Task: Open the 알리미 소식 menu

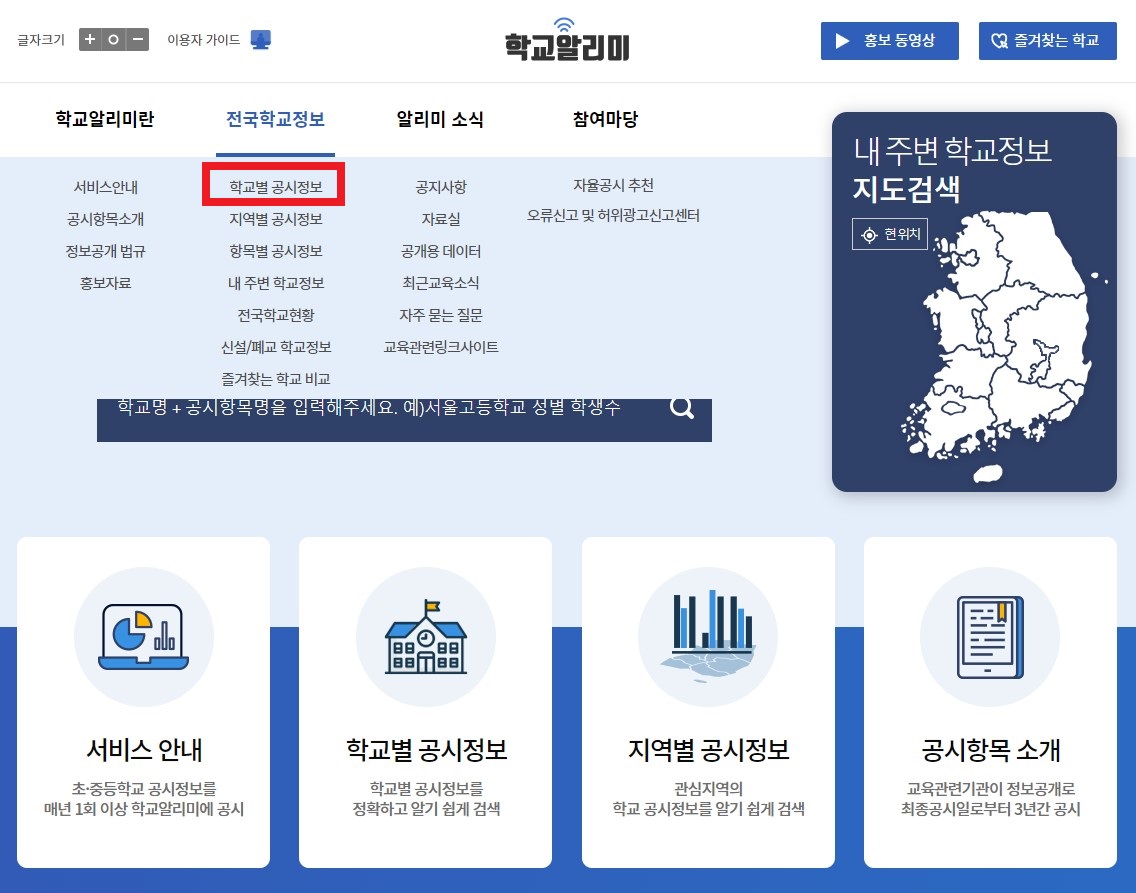Action: point(438,119)
